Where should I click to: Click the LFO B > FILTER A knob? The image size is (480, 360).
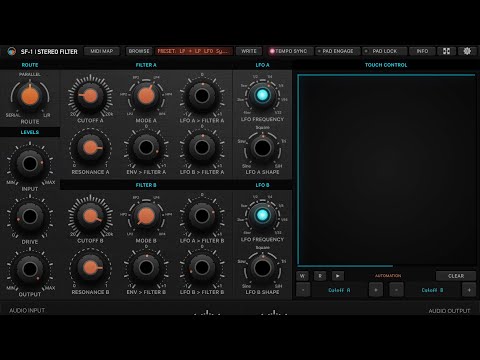tap(202, 148)
